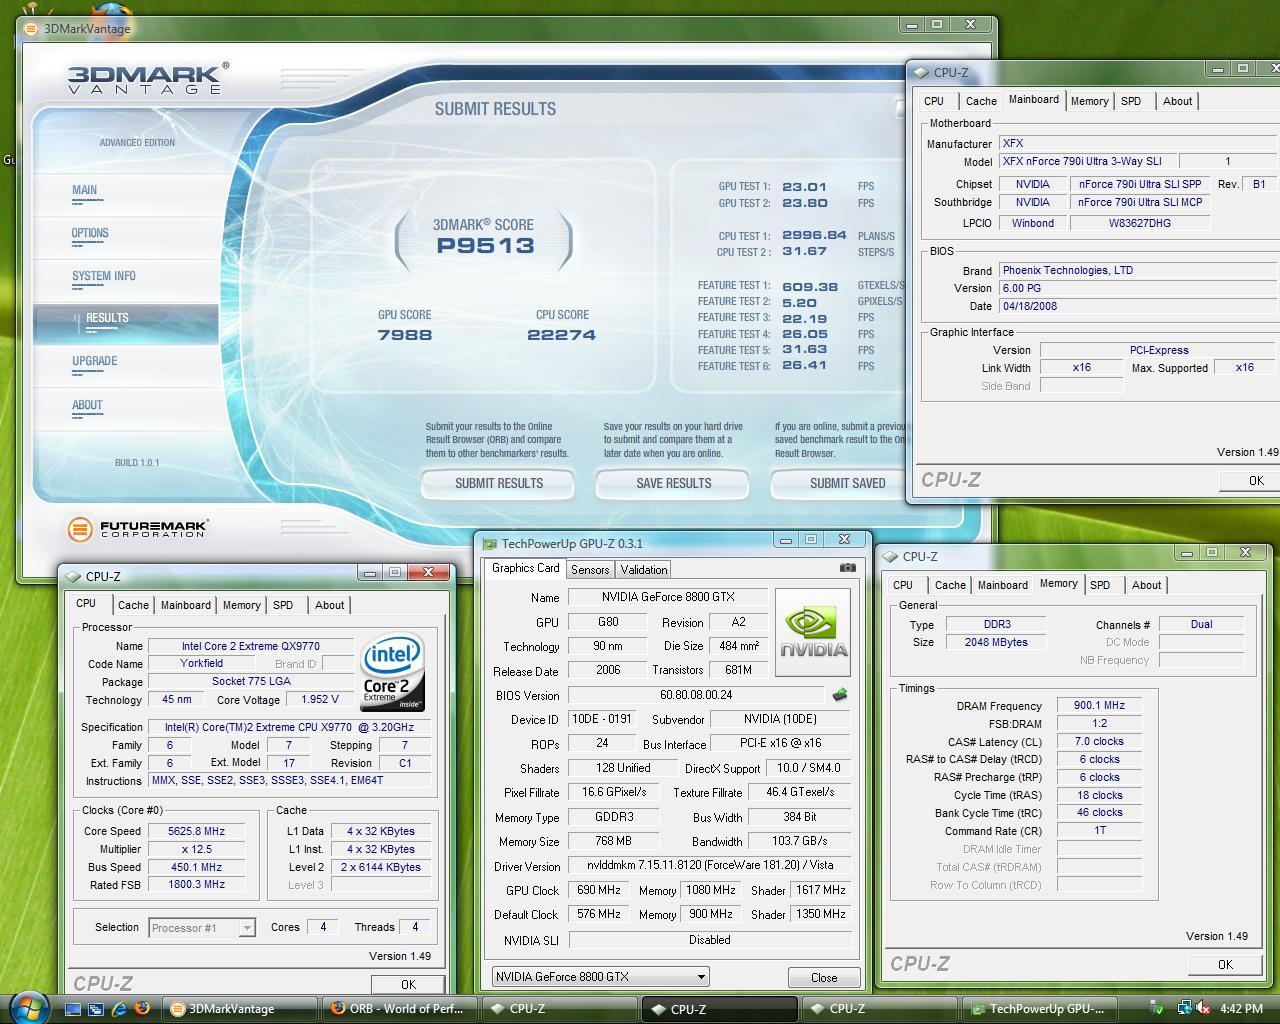The image size is (1280, 1024).
Task: Click the DRAM Frequency value 900.1 MHz
Action: click(1099, 705)
